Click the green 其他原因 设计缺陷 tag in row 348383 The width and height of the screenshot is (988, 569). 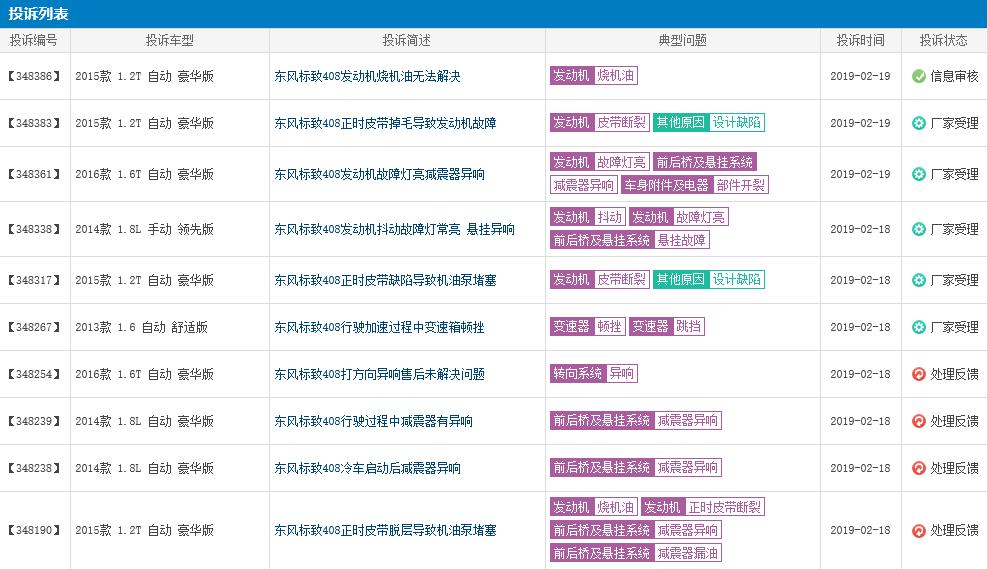(709, 122)
